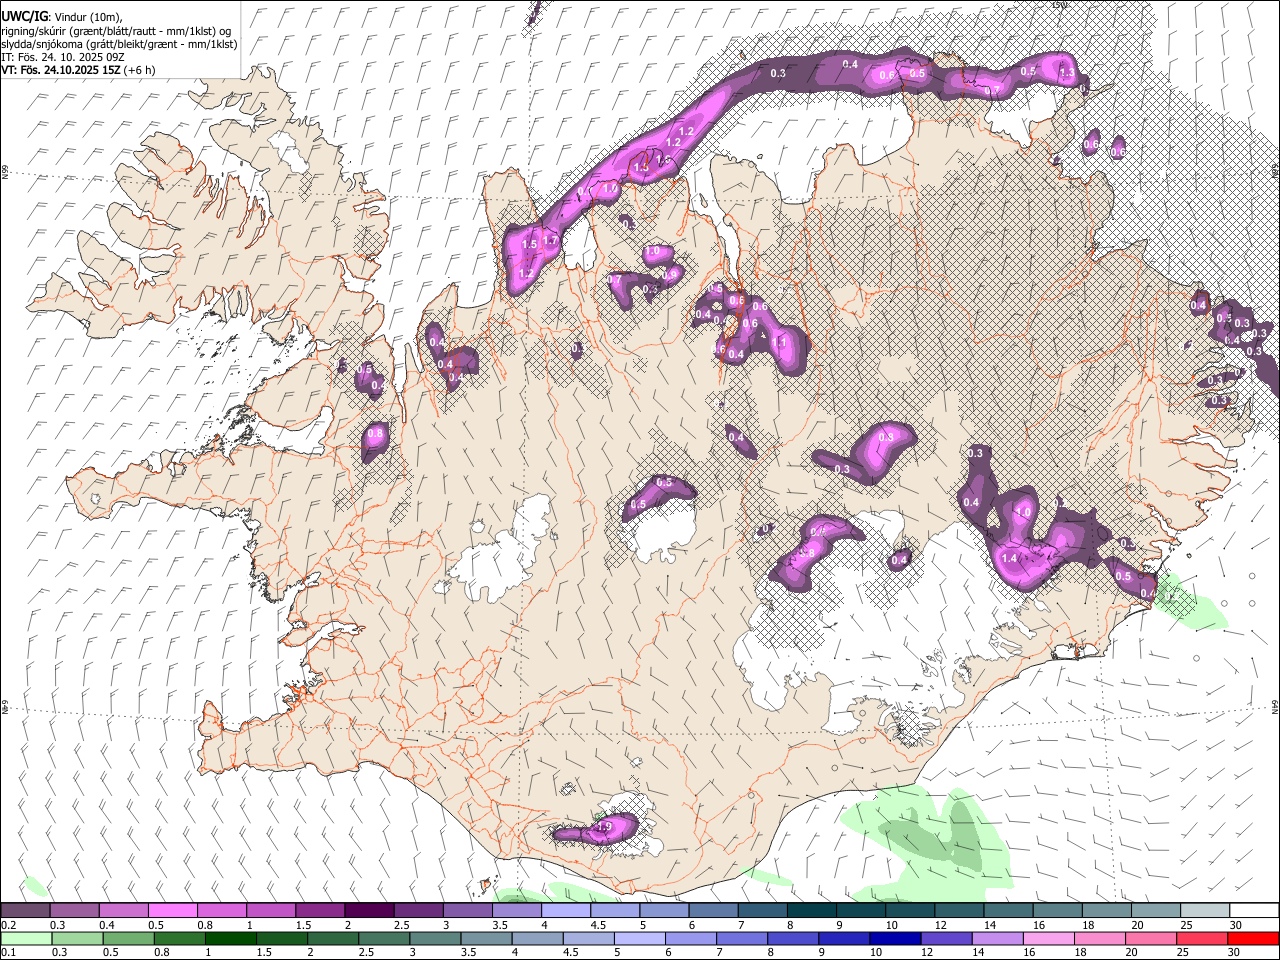Click the bright red lower swatch labeled 30

tap(1252, 939)
